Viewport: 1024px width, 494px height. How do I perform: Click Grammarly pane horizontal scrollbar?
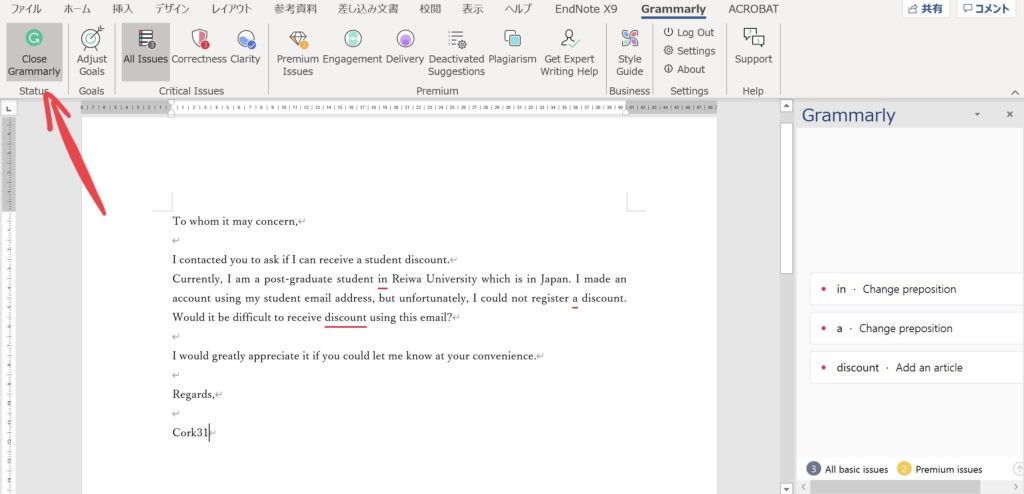click(x=895, y=487)
